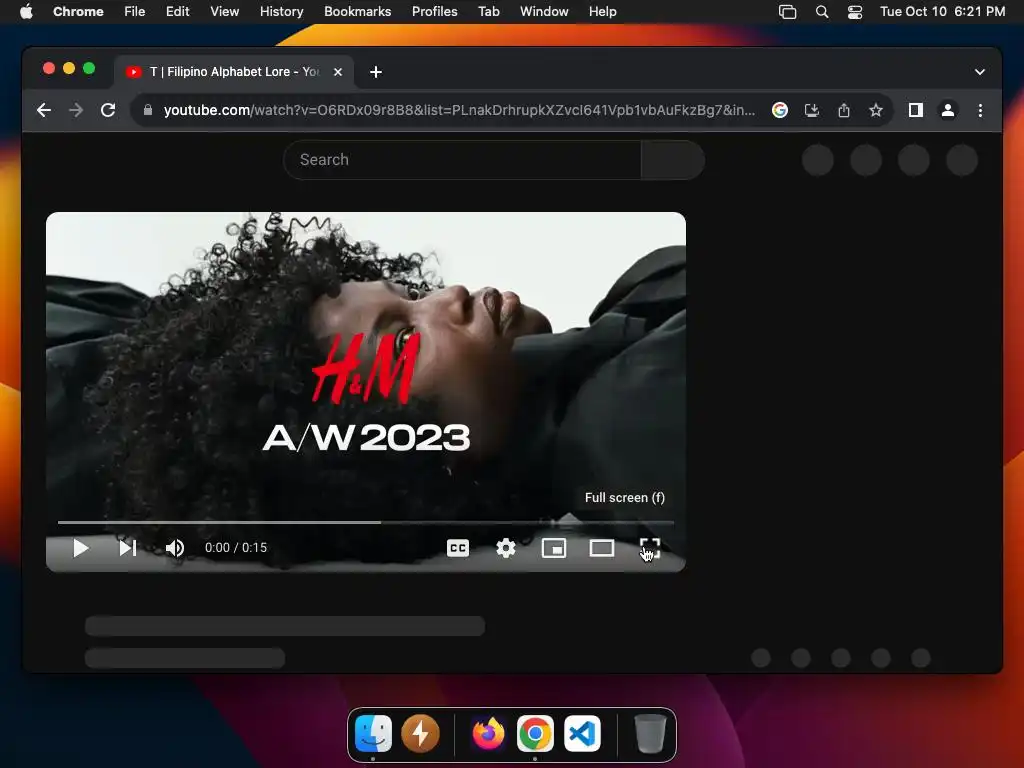This screenshot has width=1024, height=768.
Task: Install app via download icon in address bar
Action: click(x=812, y=110)
